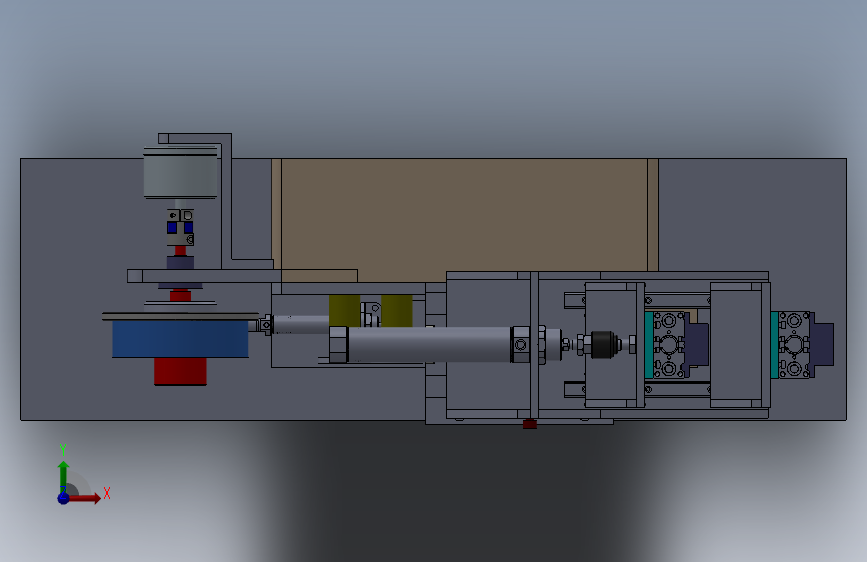This screenshot has width=867, height=562.
Task: Select the yellow block nearest the blue disc
Action: 344,311
